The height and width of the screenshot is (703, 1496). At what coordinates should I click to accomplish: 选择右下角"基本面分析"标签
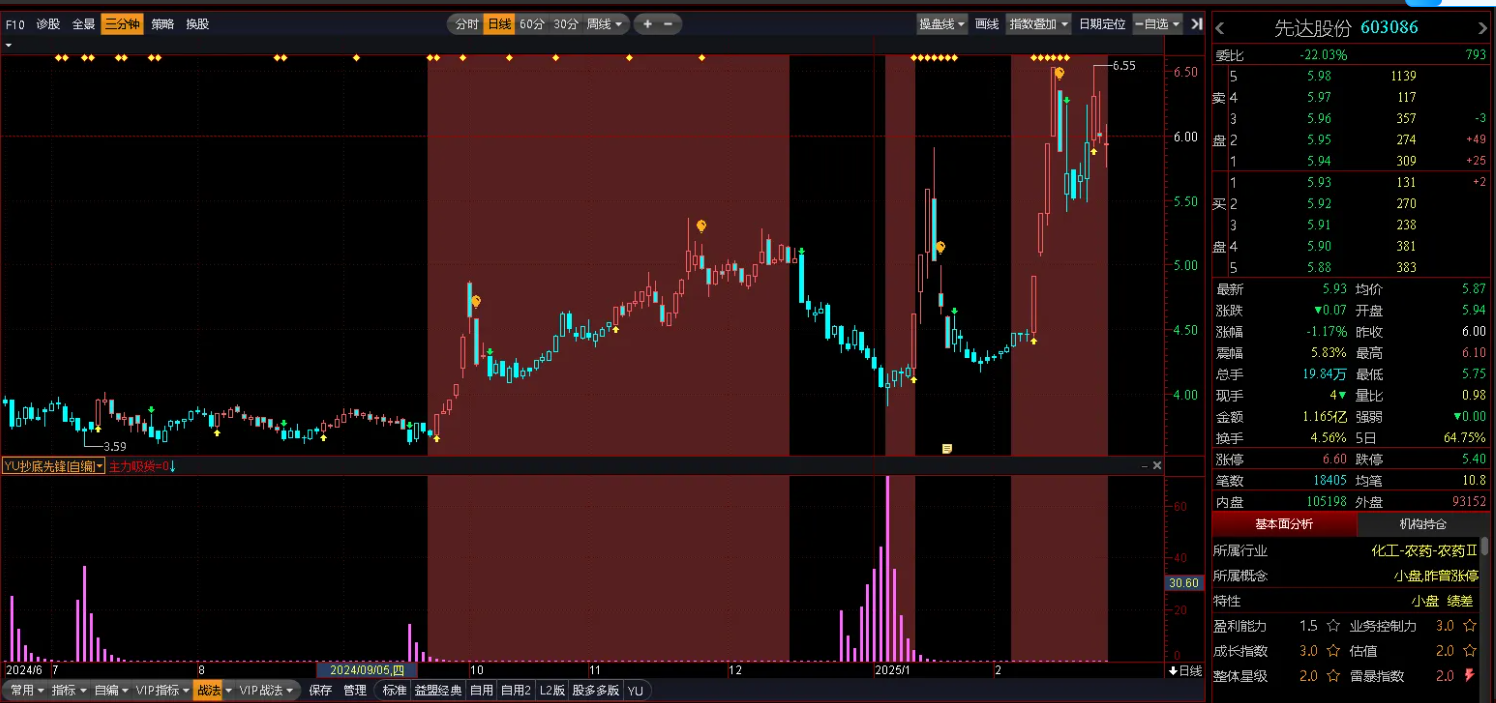(x=1286, y=523)
